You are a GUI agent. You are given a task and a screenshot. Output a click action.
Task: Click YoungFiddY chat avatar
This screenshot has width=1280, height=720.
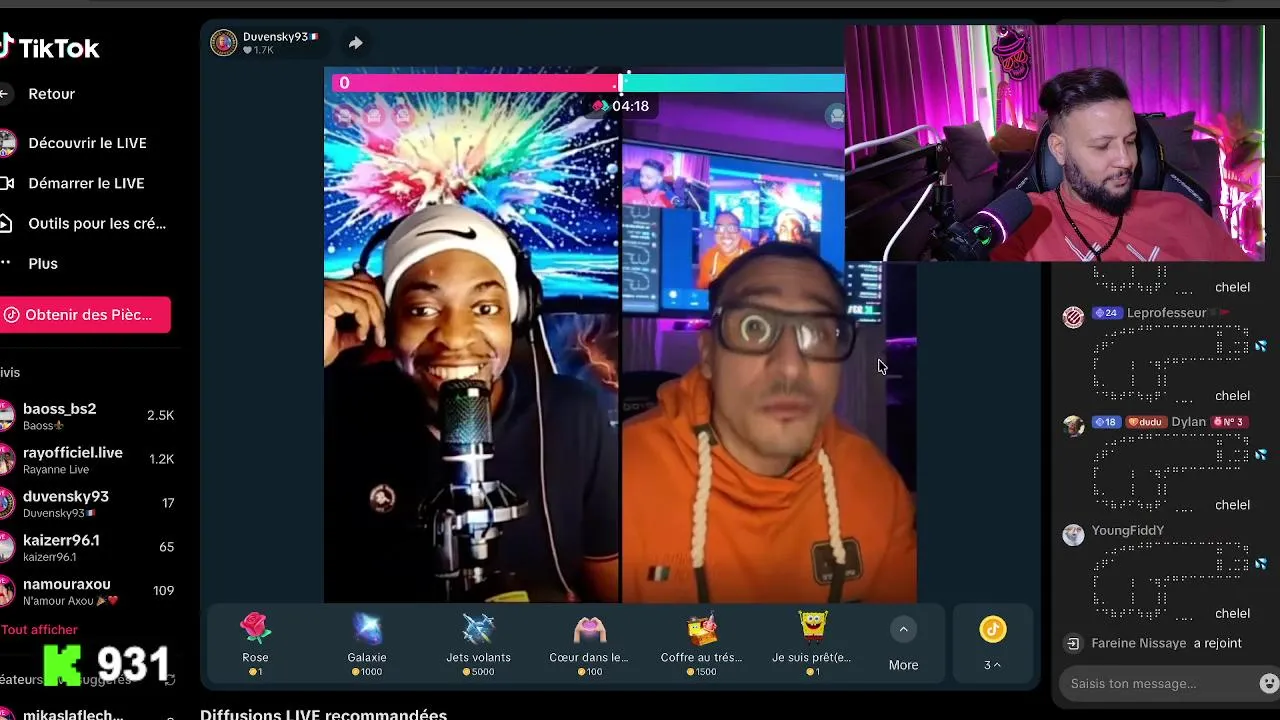pyautogui.click(x=1073, y=535)
